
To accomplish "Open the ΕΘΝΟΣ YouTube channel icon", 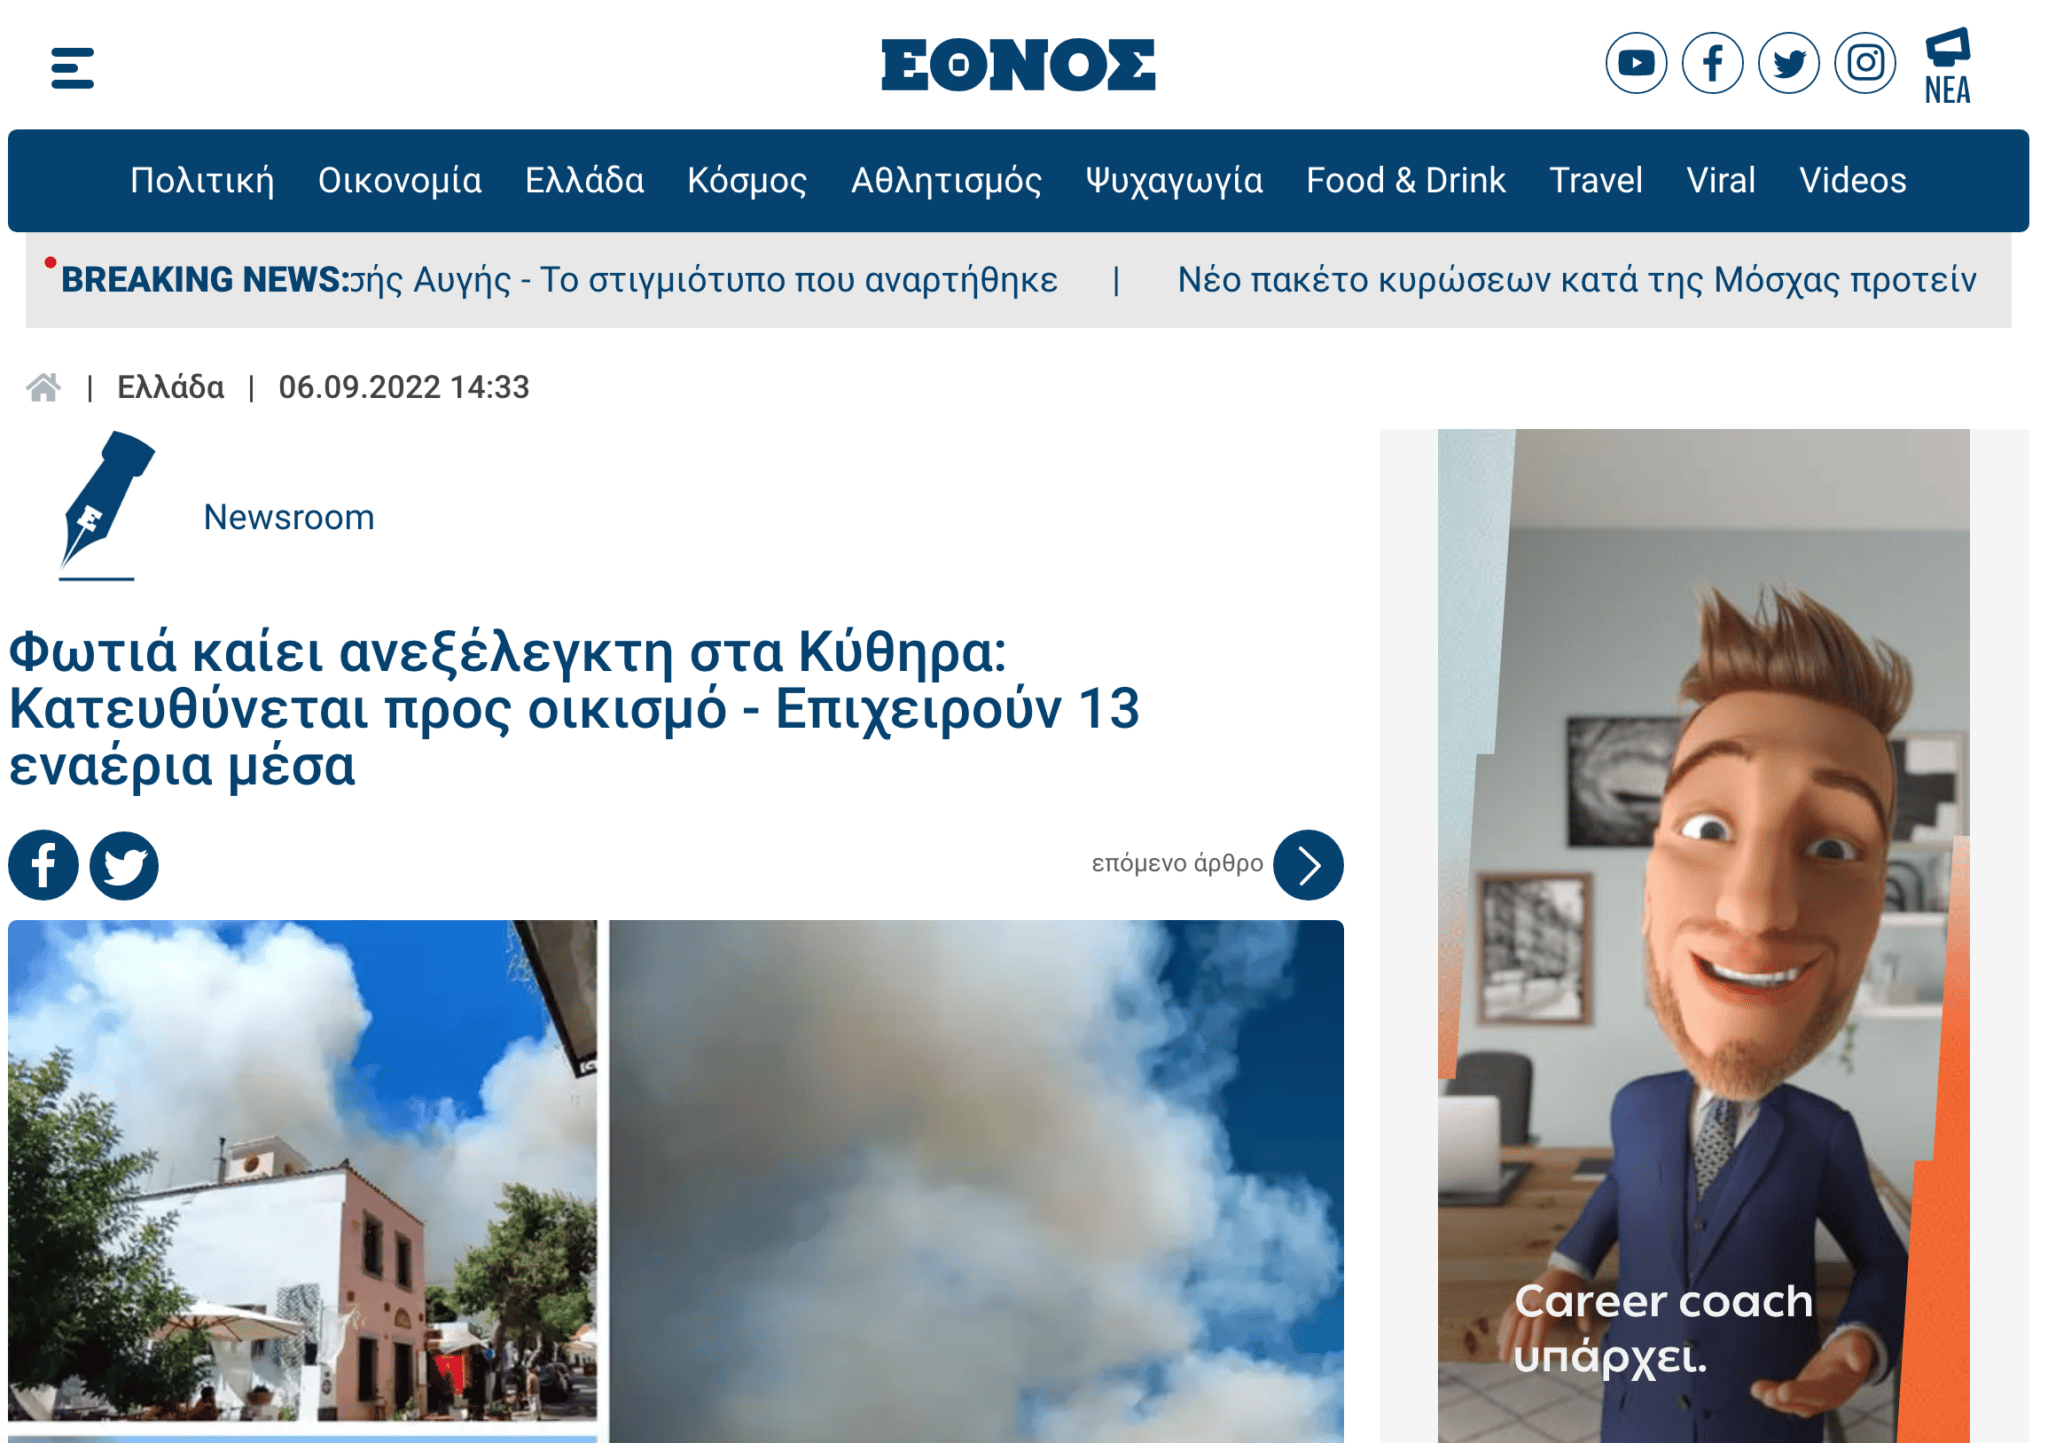I will pos(1636,62).
